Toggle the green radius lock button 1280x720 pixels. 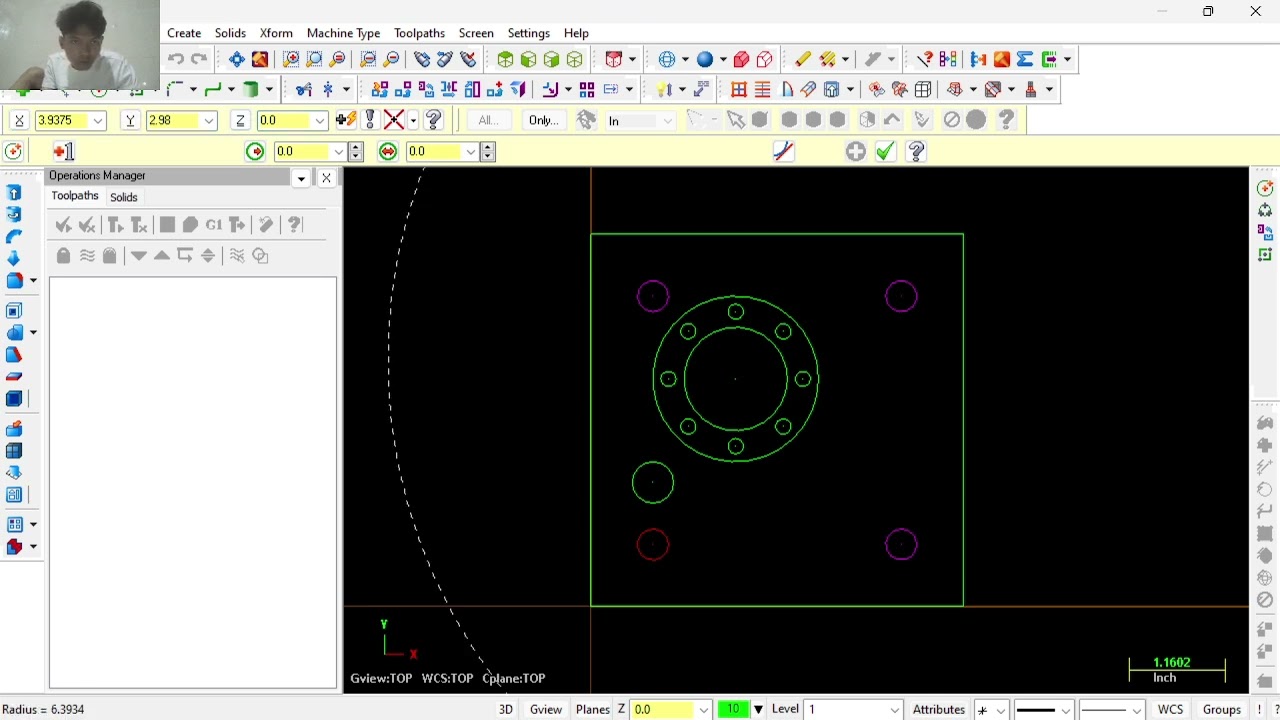255,151
